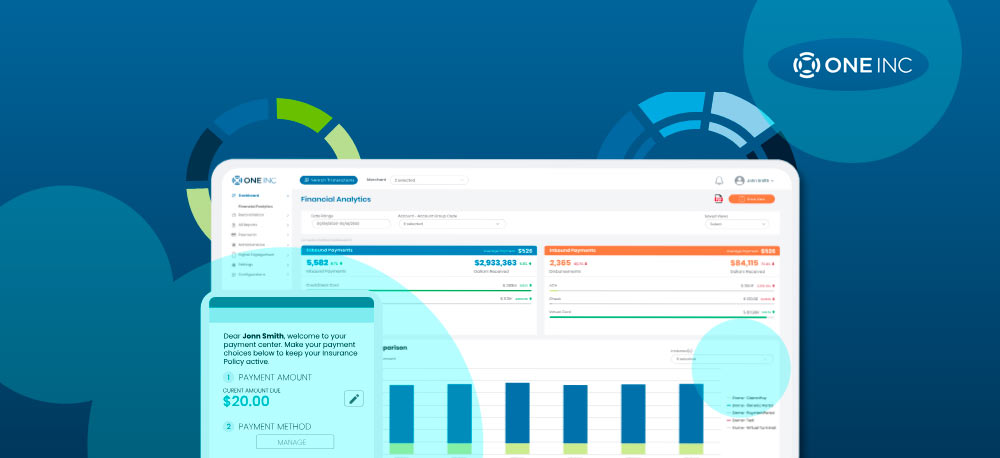Click the third bar in the chart
The height and width of the screenshot is (458, 1000).
(x=517, y=418)
